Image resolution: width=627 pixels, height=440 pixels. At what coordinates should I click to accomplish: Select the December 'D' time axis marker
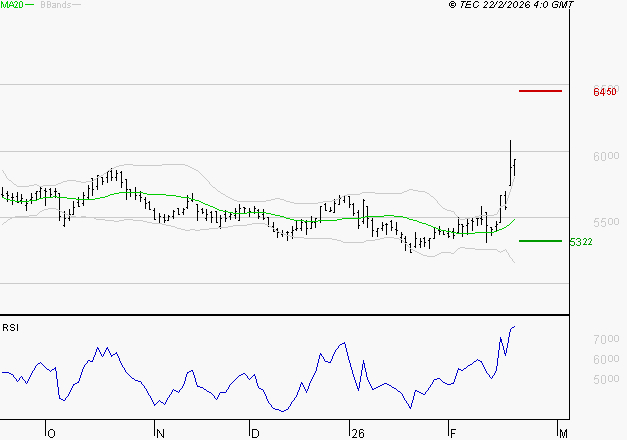(x=254, y=432)
